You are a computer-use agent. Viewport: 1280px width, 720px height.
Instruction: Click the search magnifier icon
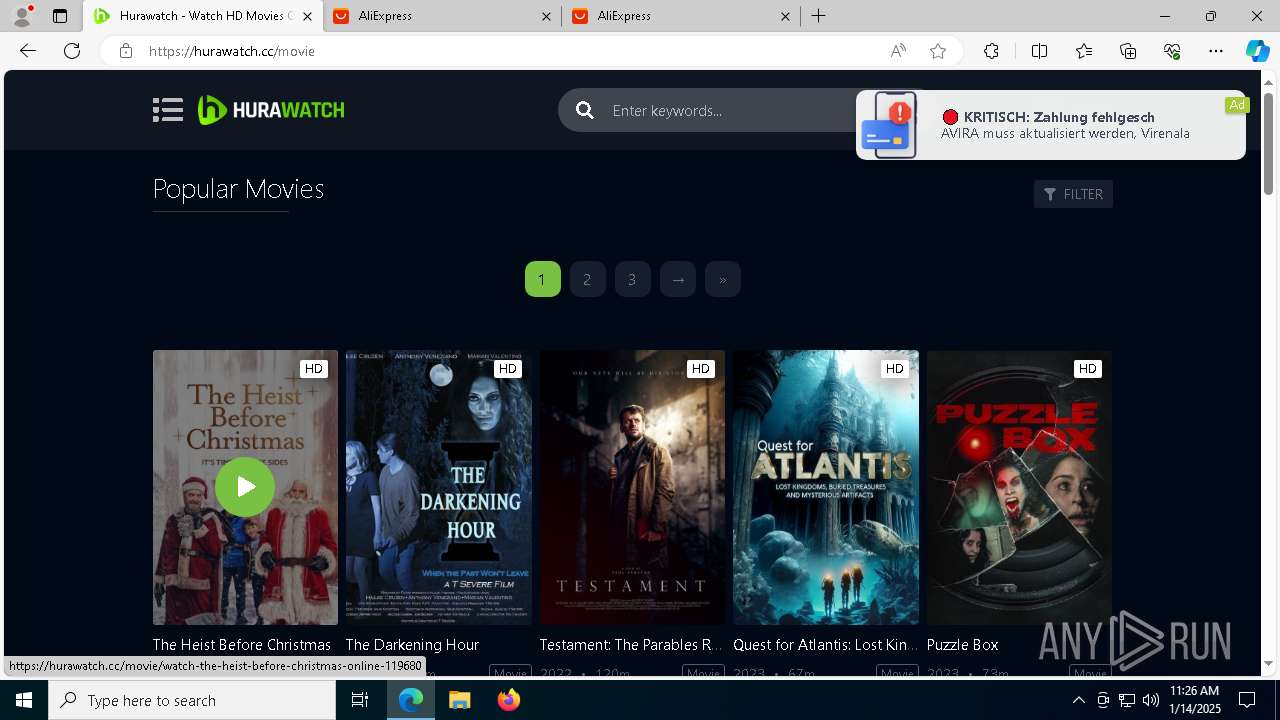585,110
